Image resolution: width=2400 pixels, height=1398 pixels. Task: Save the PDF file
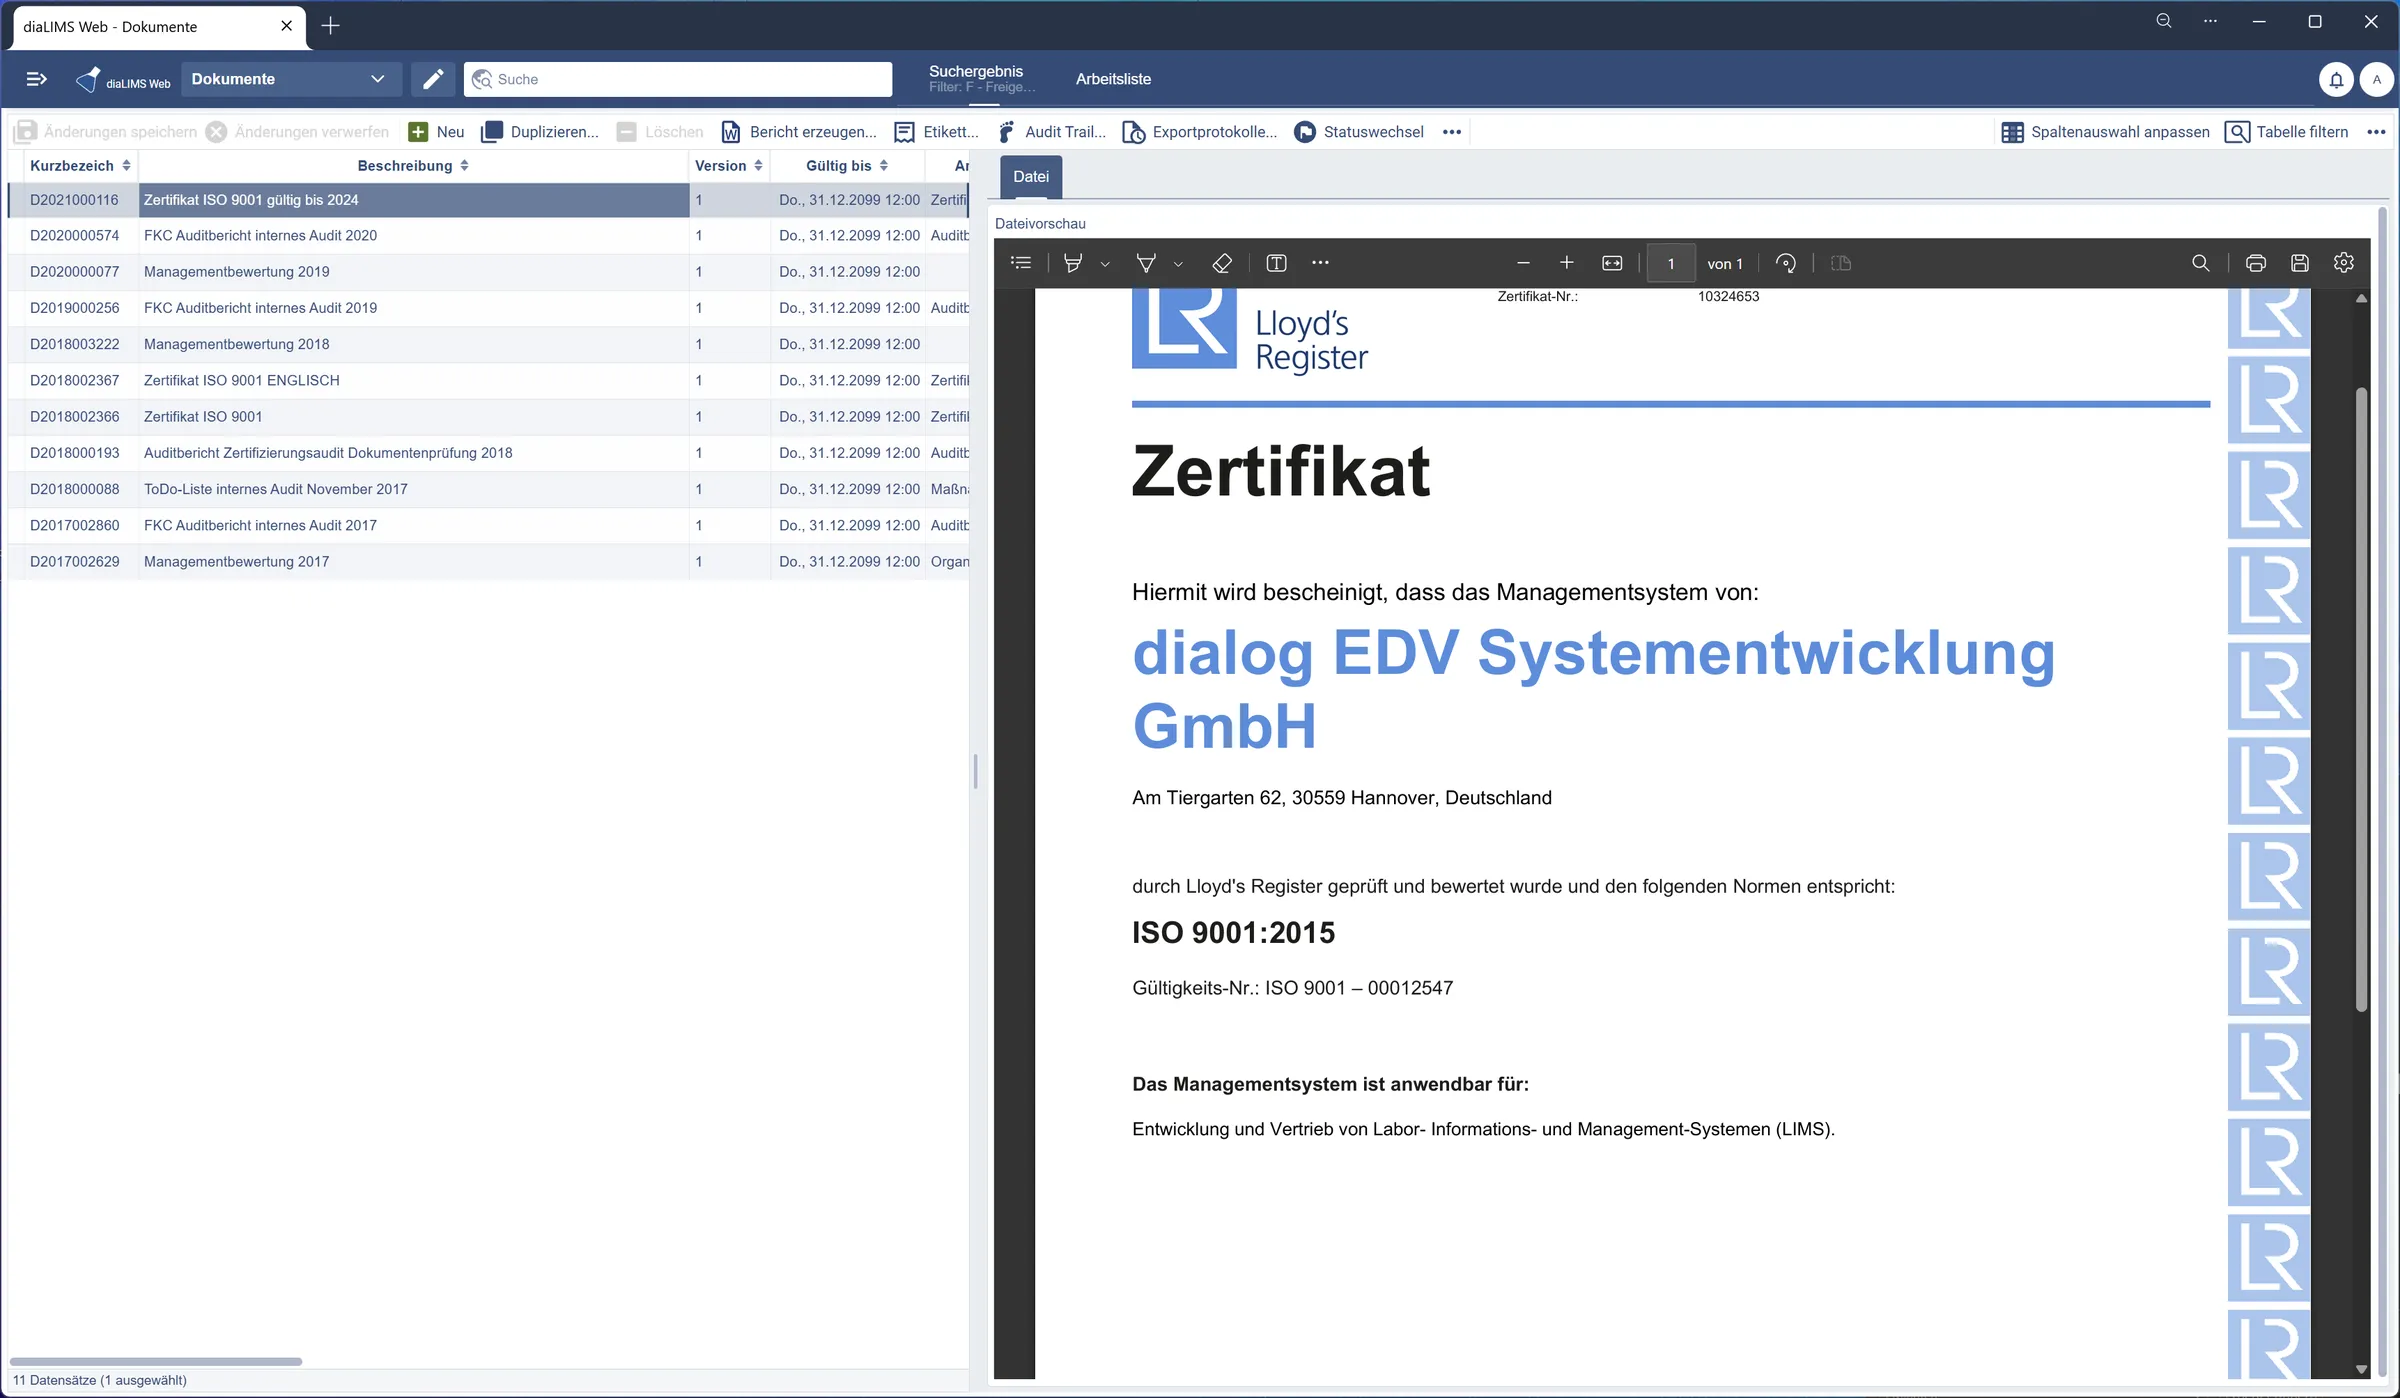pyautogui.click(x=2299, y=263)
